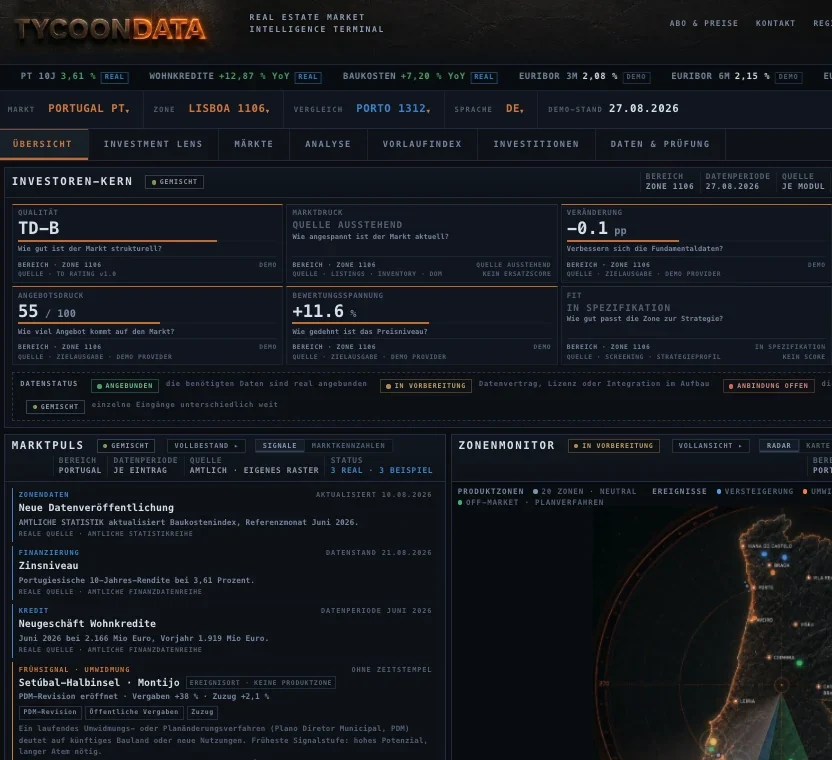Viewport: 832px width, 760px height.
Task: Click the Angebunden status badge
Action: pos(125,386)
